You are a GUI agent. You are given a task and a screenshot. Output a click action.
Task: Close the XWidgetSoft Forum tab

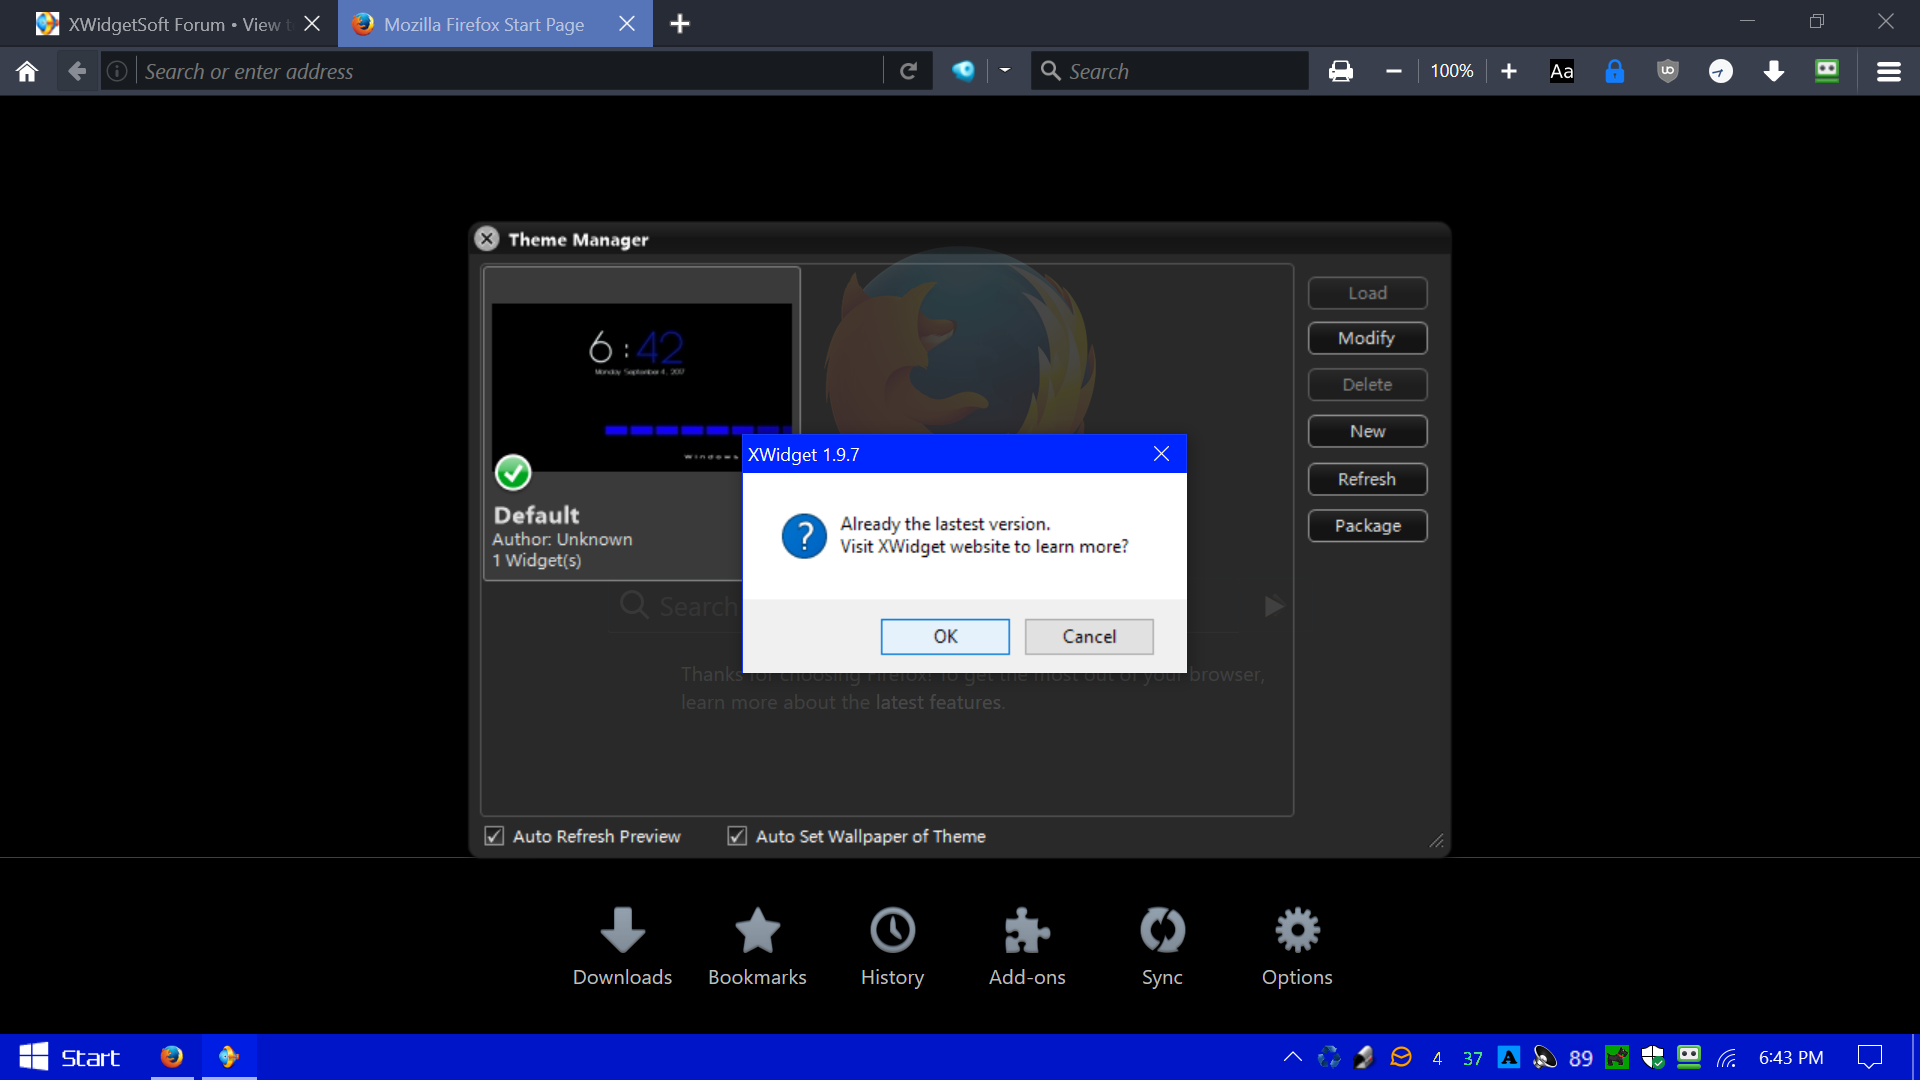click(x=312, y=24)
